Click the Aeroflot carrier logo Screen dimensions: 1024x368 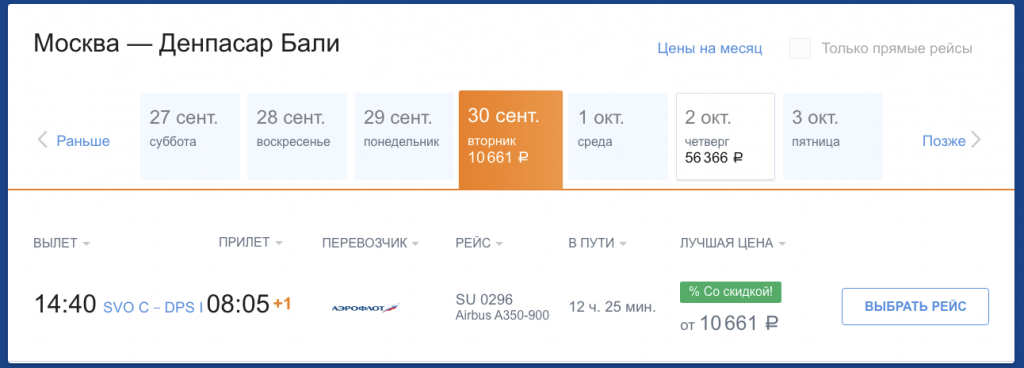coord(365,307)
